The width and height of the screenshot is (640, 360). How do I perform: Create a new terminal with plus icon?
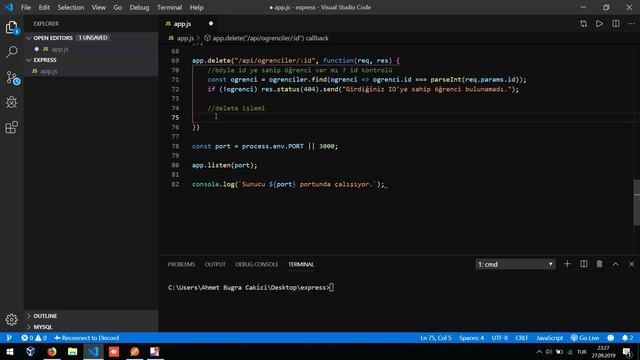click(567, 264)
